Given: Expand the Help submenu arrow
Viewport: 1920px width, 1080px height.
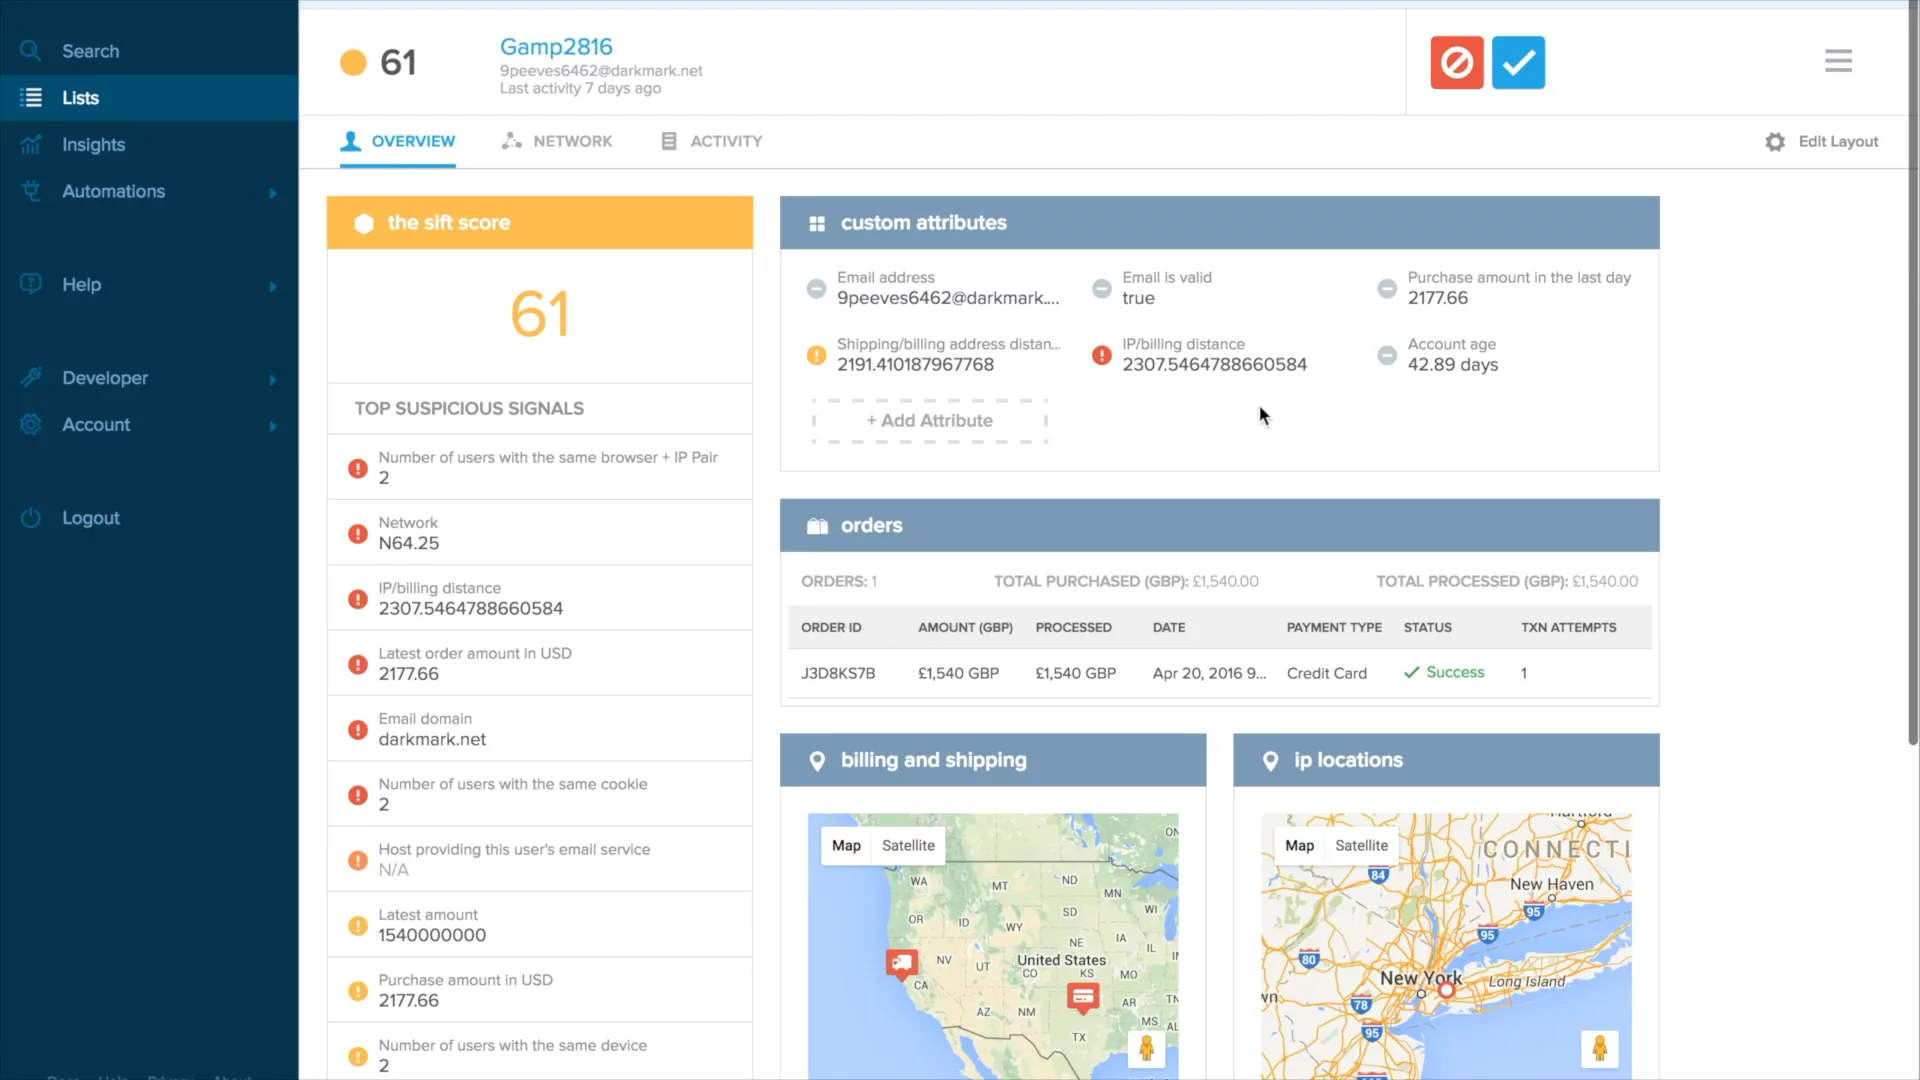Looking at the screenshot, I should click(273, 286).
